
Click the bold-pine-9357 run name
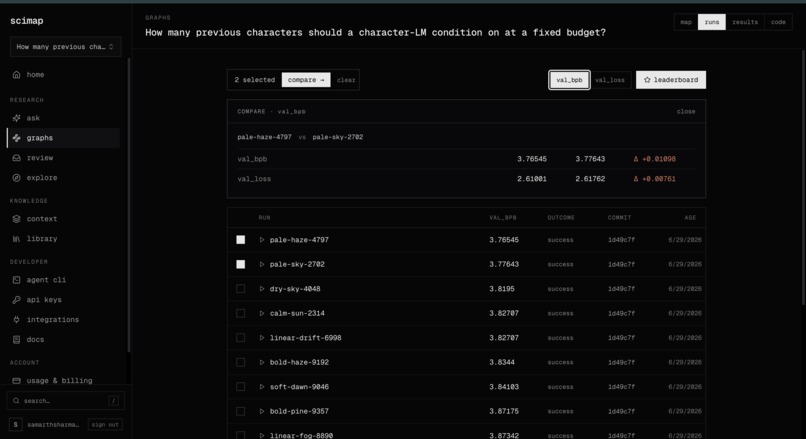point(299,411)
